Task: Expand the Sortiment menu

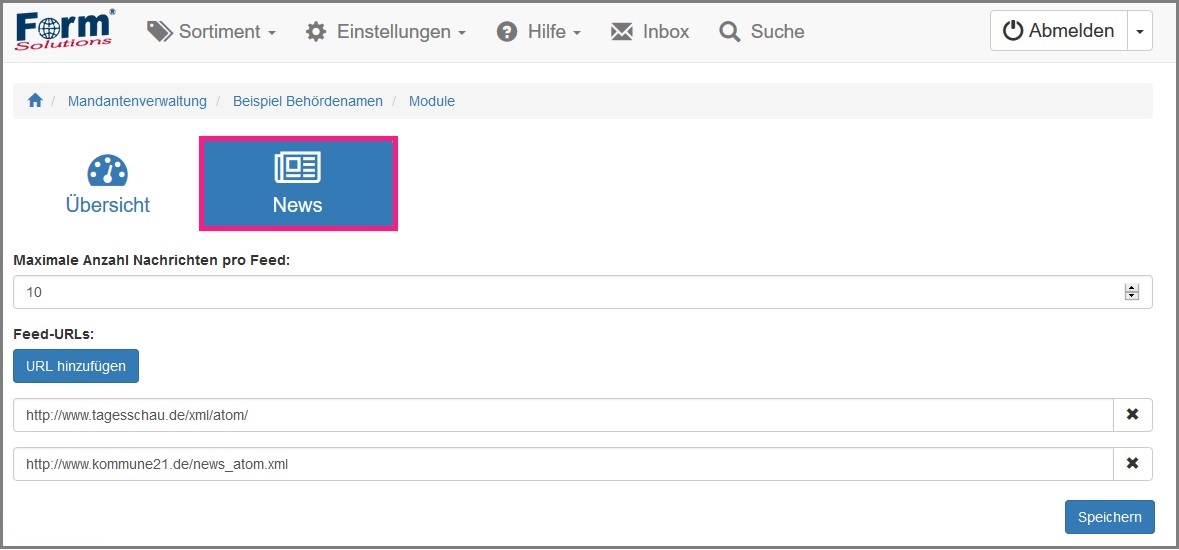Action: click(211, 32)
